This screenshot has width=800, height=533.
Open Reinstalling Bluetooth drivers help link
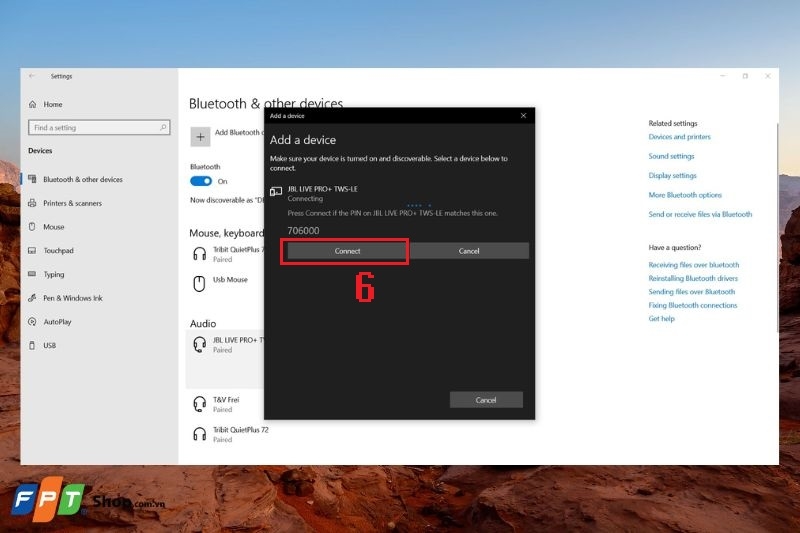tap(693, 278)
